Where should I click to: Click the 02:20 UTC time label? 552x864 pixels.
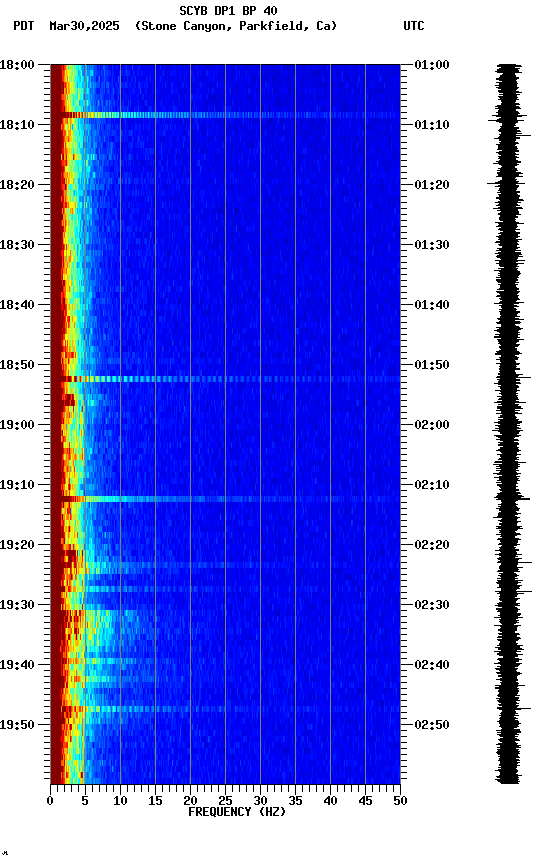pyautogui.click(x=432, y=545)
